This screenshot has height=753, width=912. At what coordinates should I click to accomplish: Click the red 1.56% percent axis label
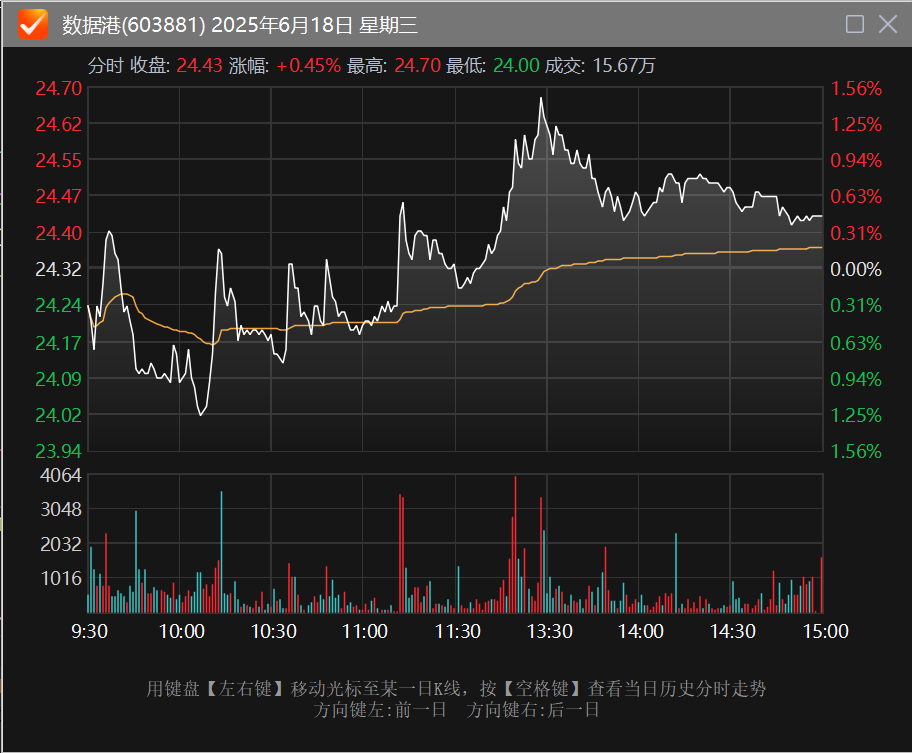point(856,88)
